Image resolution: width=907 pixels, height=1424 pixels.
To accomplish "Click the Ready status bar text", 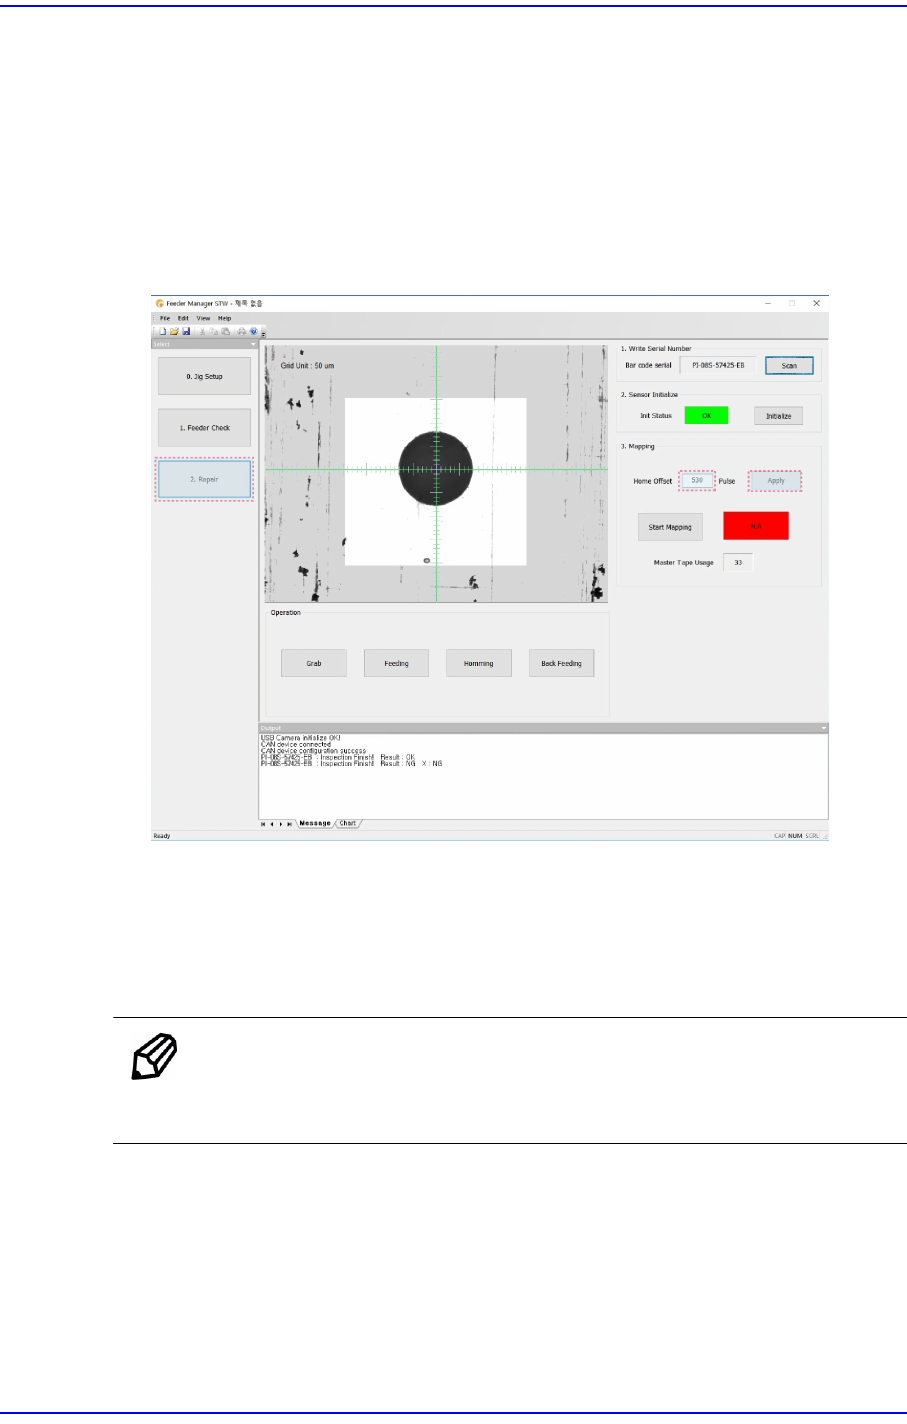I will pyautogui.click(x=162, y=836).
